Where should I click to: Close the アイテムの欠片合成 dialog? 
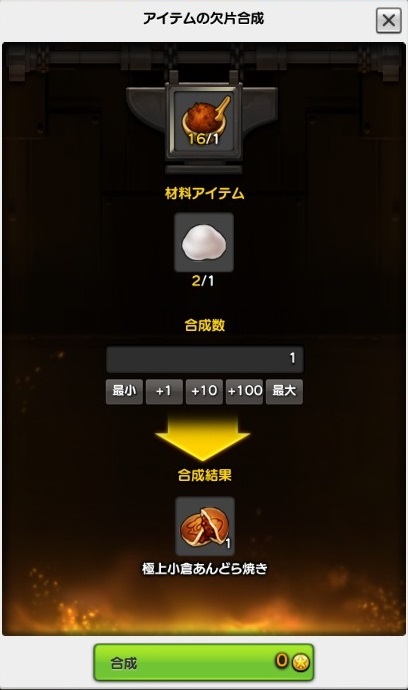388,20
